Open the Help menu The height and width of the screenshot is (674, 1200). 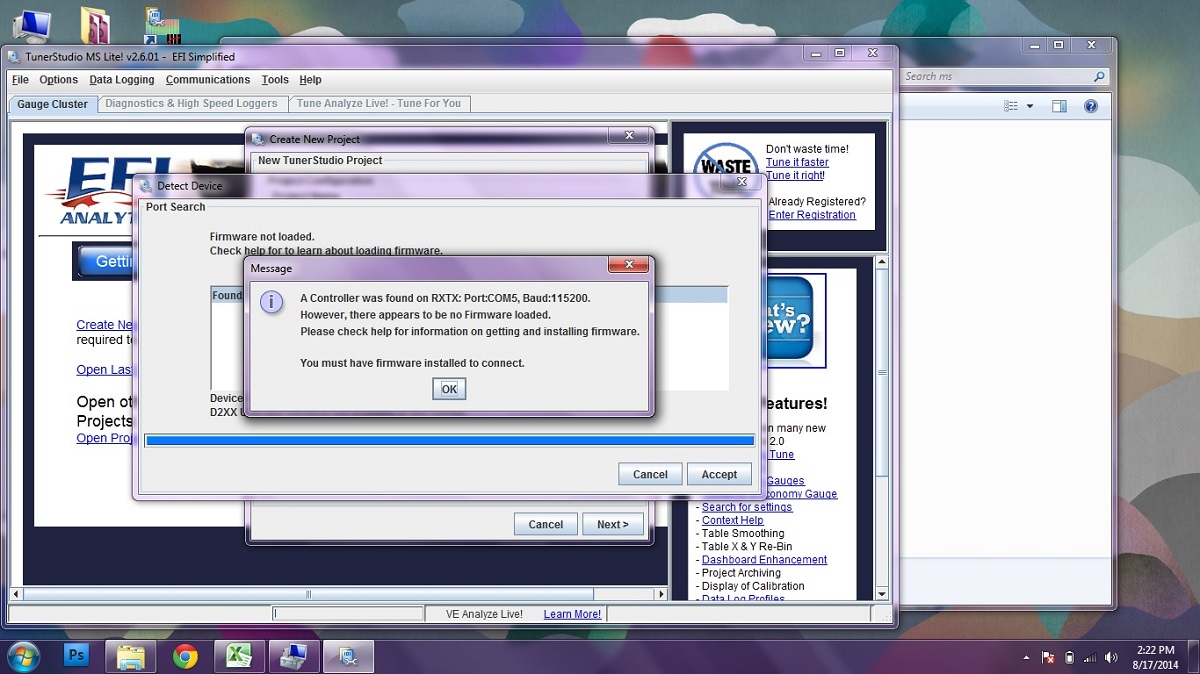point(310,80)
